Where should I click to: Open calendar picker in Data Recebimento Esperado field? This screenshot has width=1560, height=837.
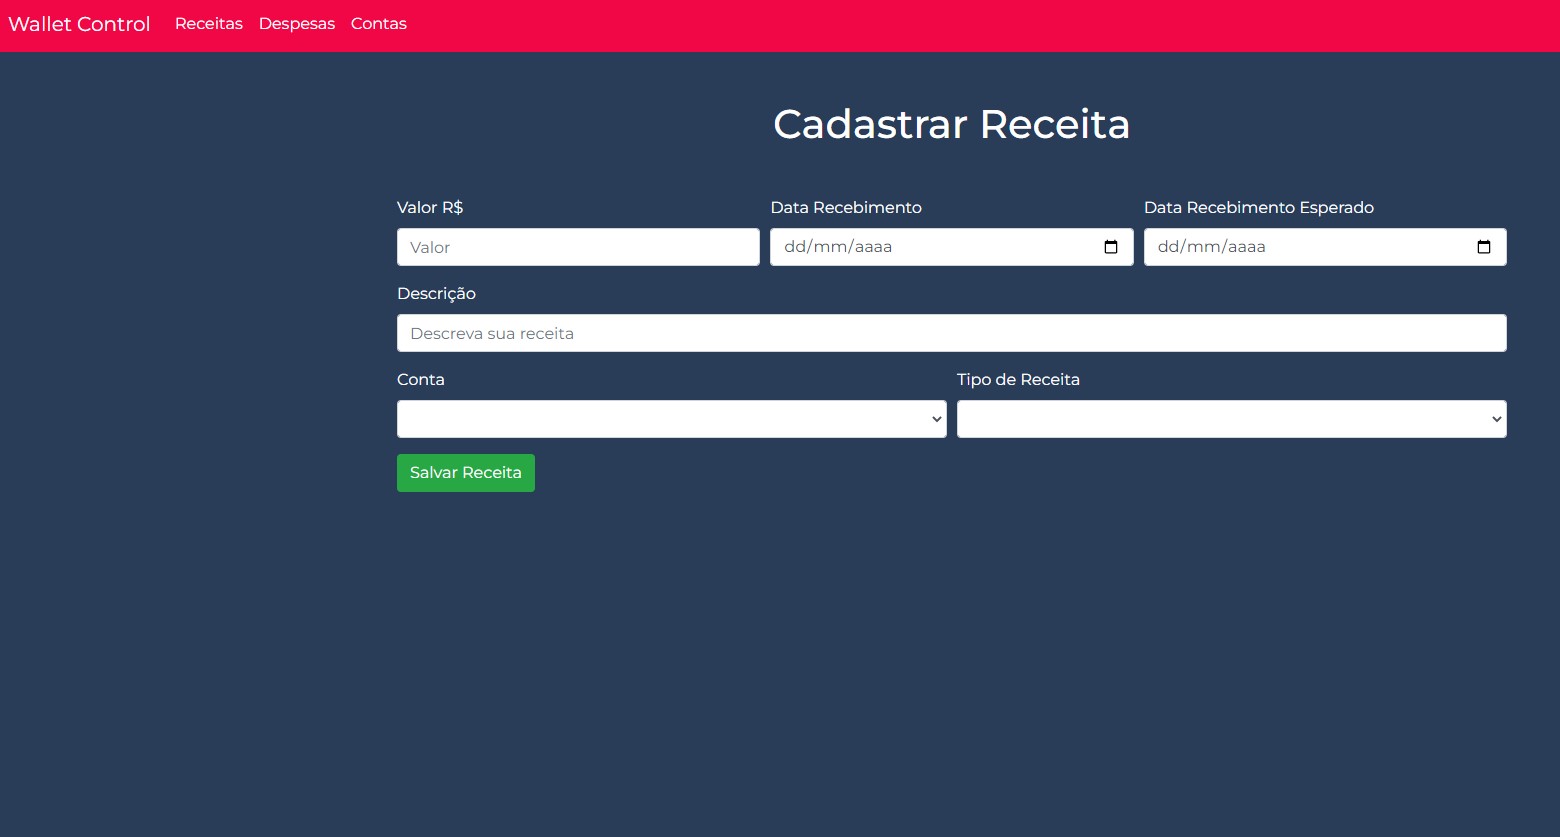click(1483, 247)
